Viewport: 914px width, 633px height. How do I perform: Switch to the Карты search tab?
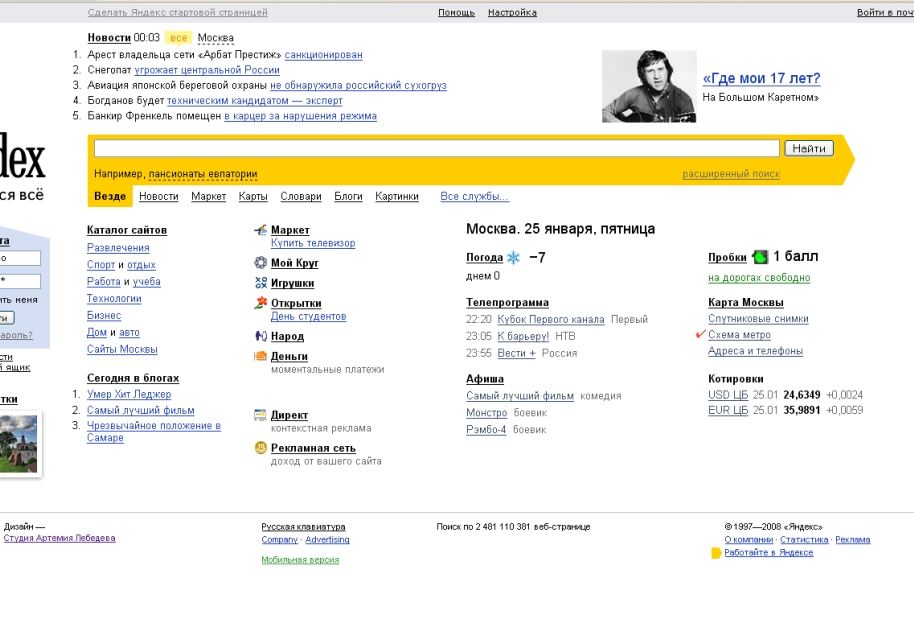(x=253, y=196)
